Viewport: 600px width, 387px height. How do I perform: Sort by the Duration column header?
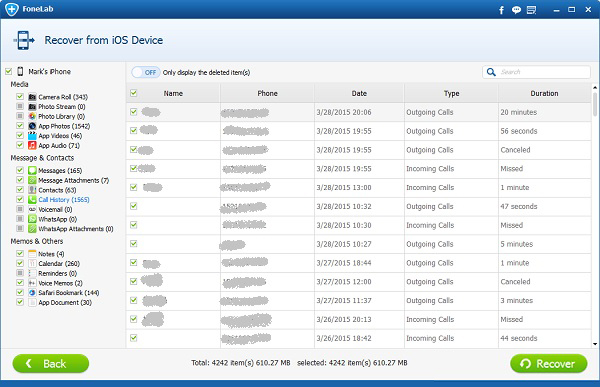tap(544, 93)
